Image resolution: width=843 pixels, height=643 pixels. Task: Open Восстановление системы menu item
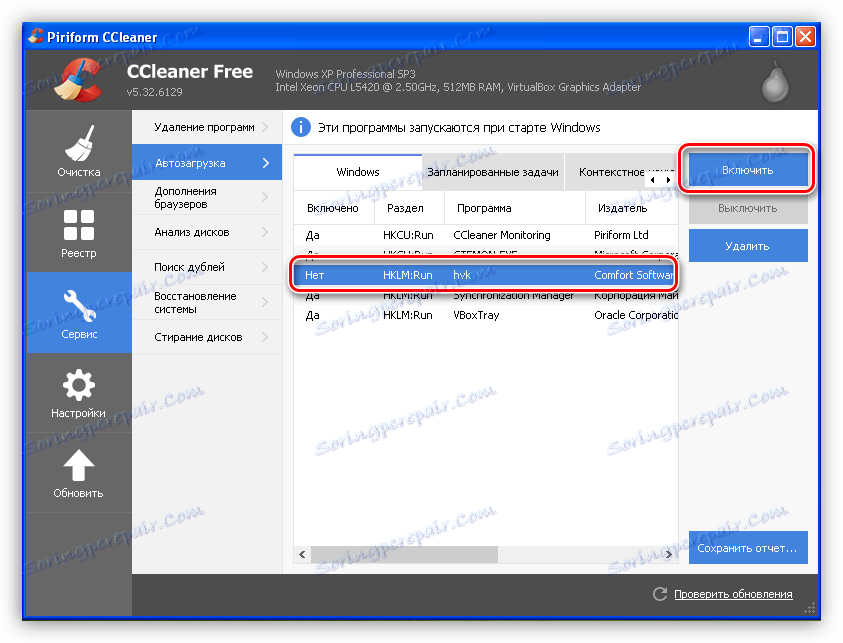coord(207,302)
